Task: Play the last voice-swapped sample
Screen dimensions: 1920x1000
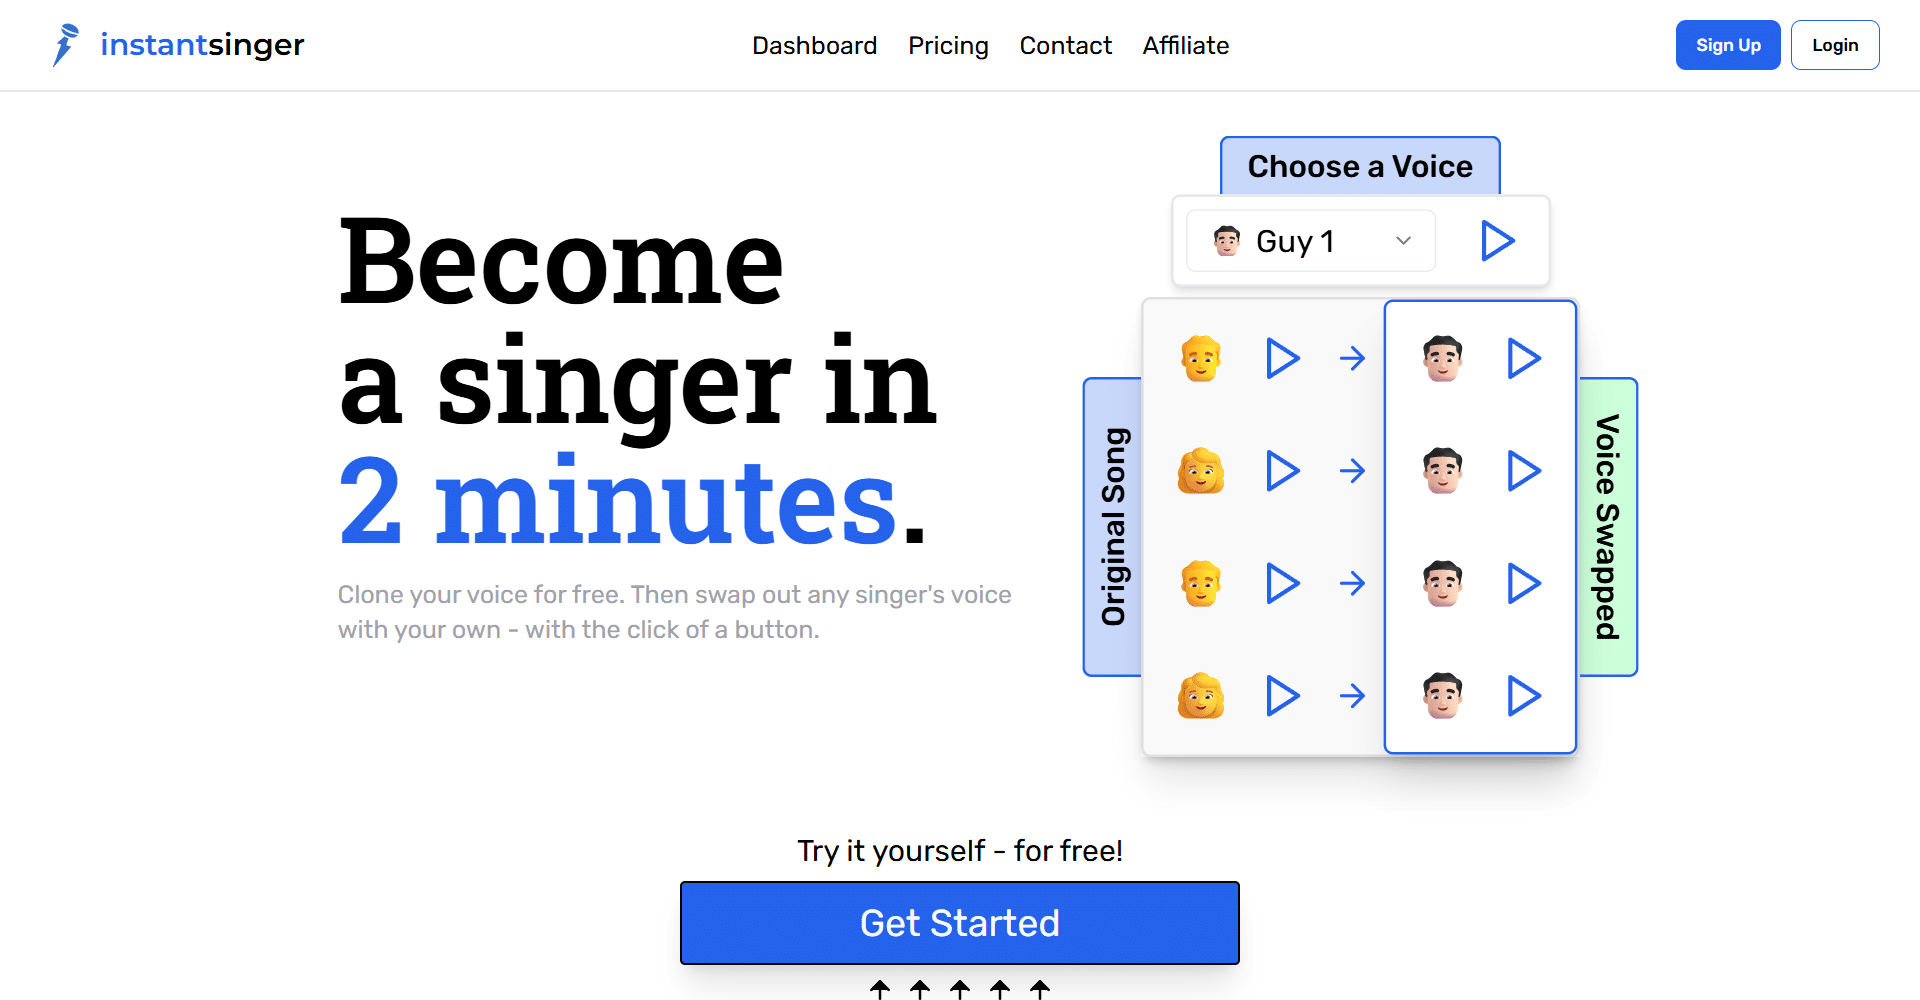Action: [1523, 695]
